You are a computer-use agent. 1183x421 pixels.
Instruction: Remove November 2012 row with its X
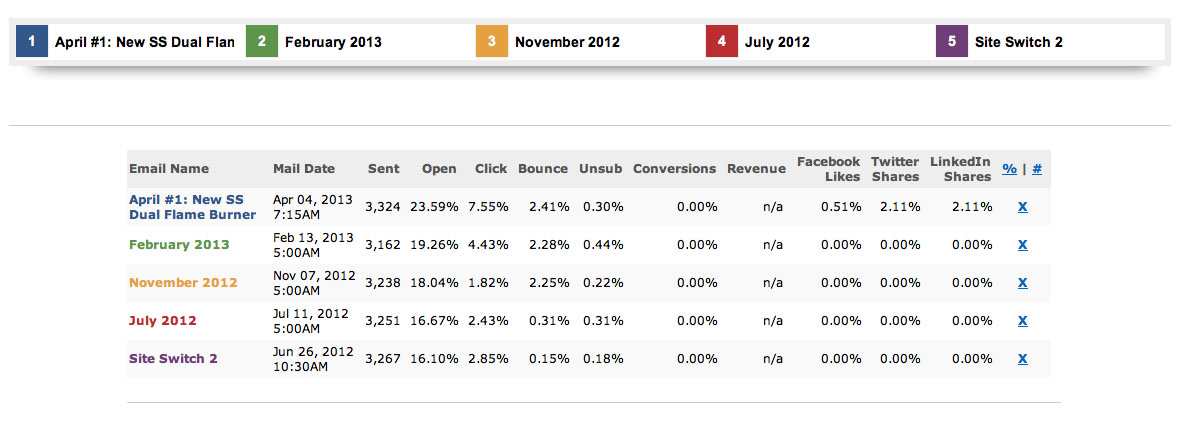[1022, 283]
